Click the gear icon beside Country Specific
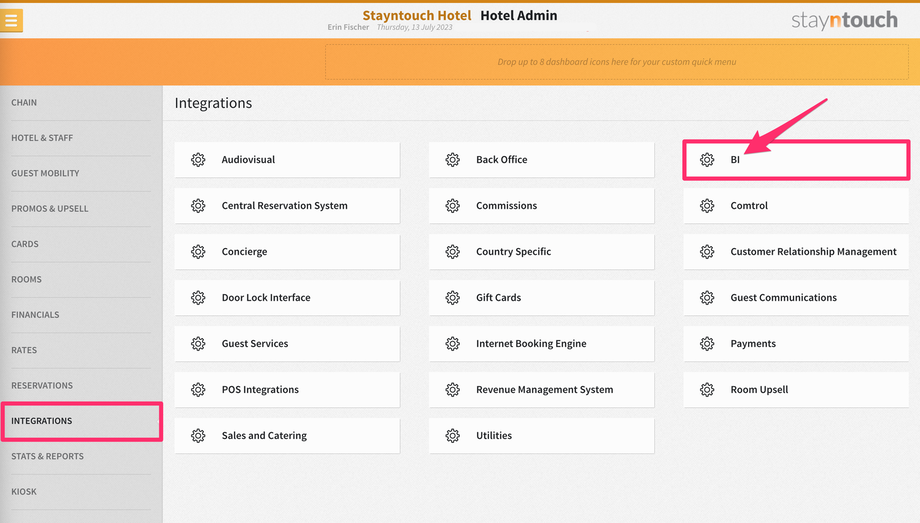 pos(452,252)
